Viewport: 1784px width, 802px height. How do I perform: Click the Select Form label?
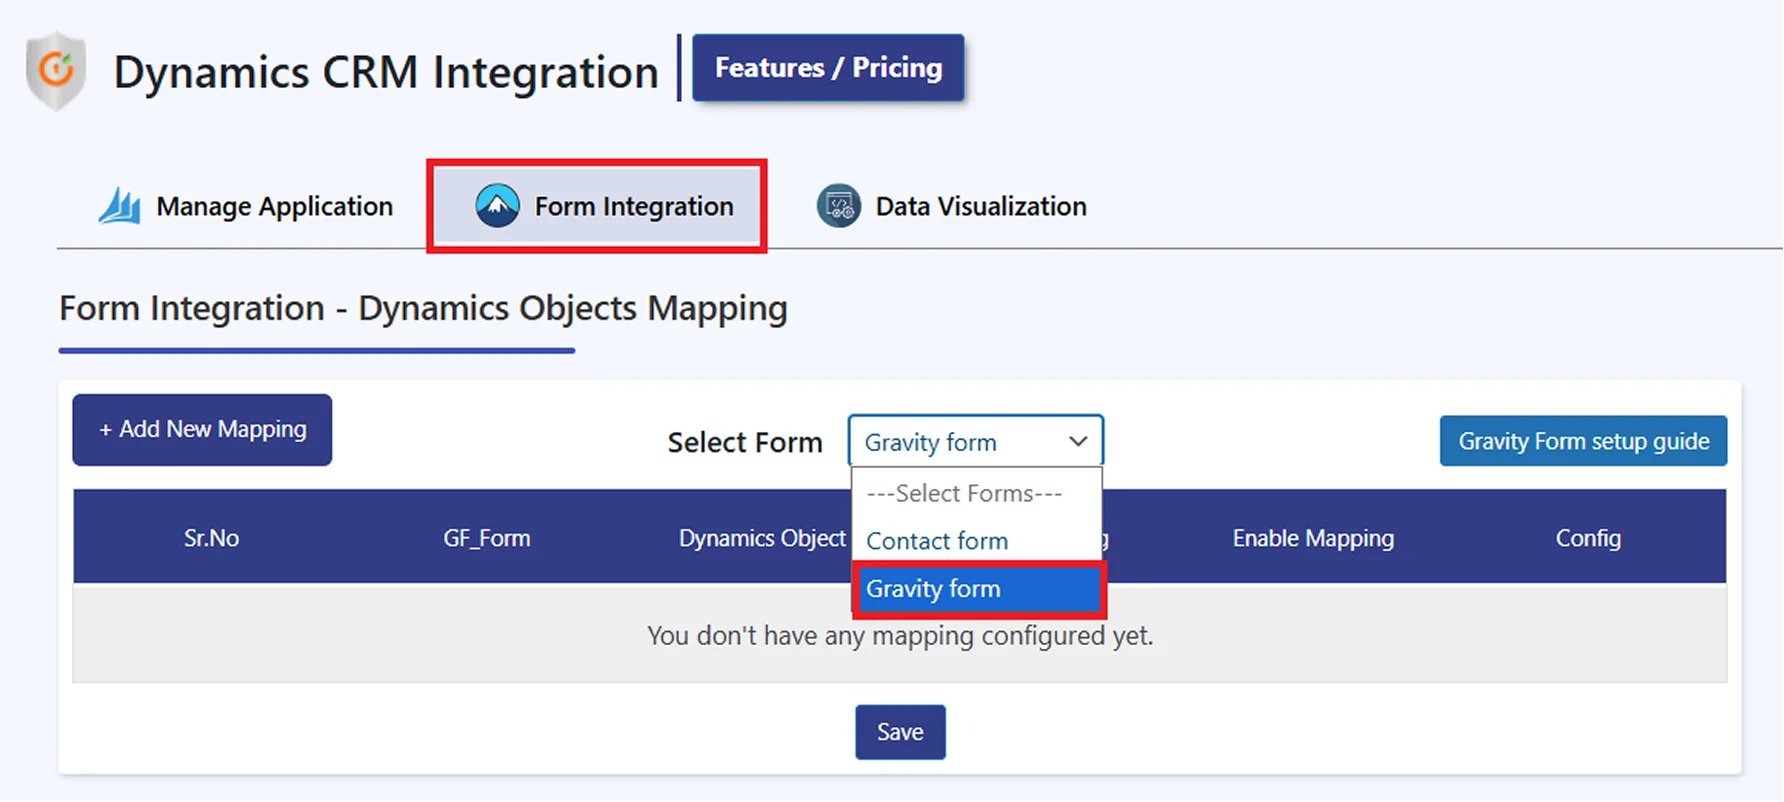point(745,442)
